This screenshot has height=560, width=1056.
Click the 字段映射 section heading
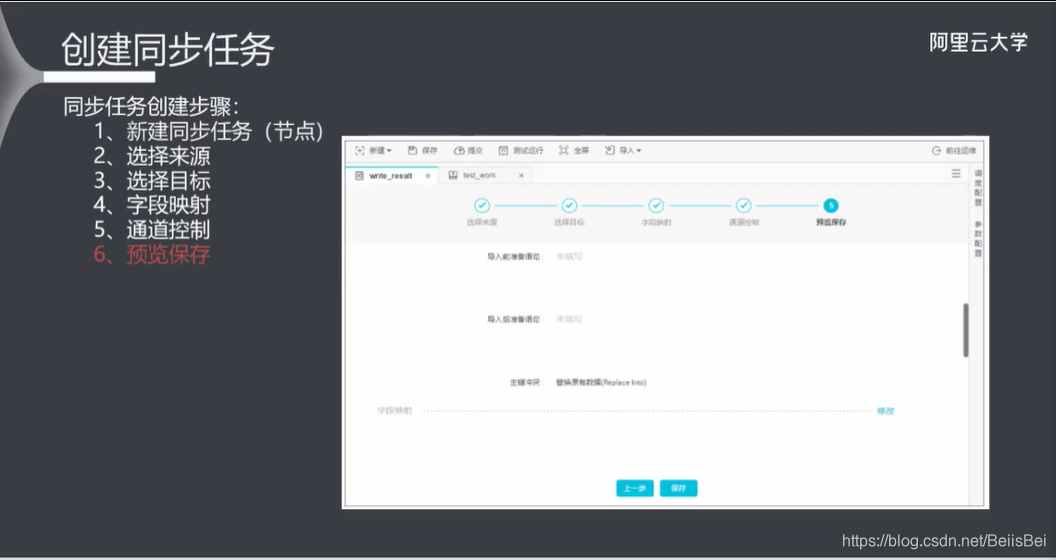395,411
